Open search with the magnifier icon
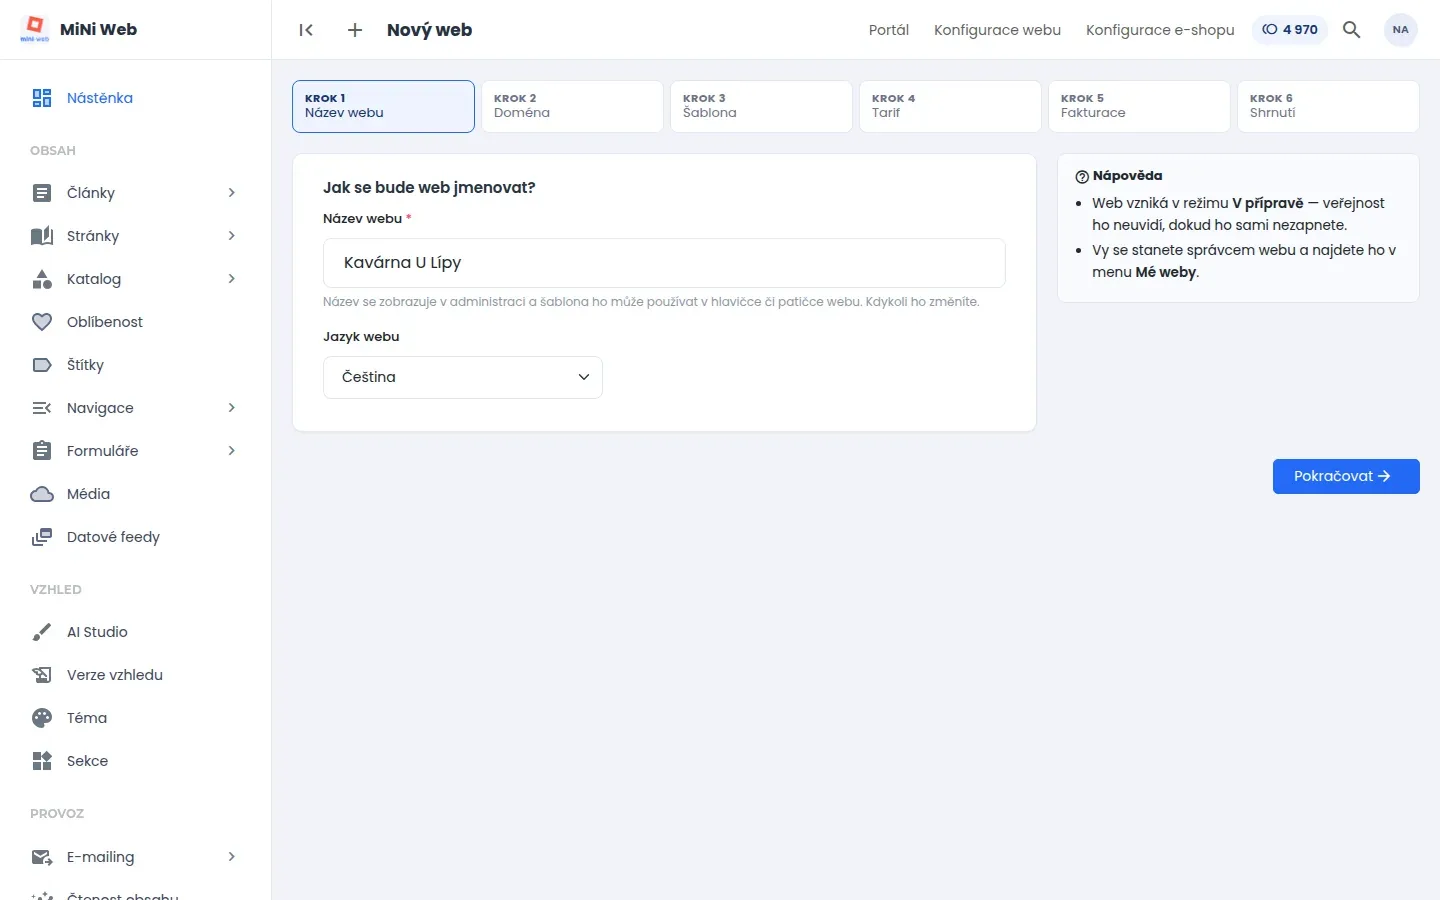This screenshot has height=900, width=1440. click(x=1351, y=30)
